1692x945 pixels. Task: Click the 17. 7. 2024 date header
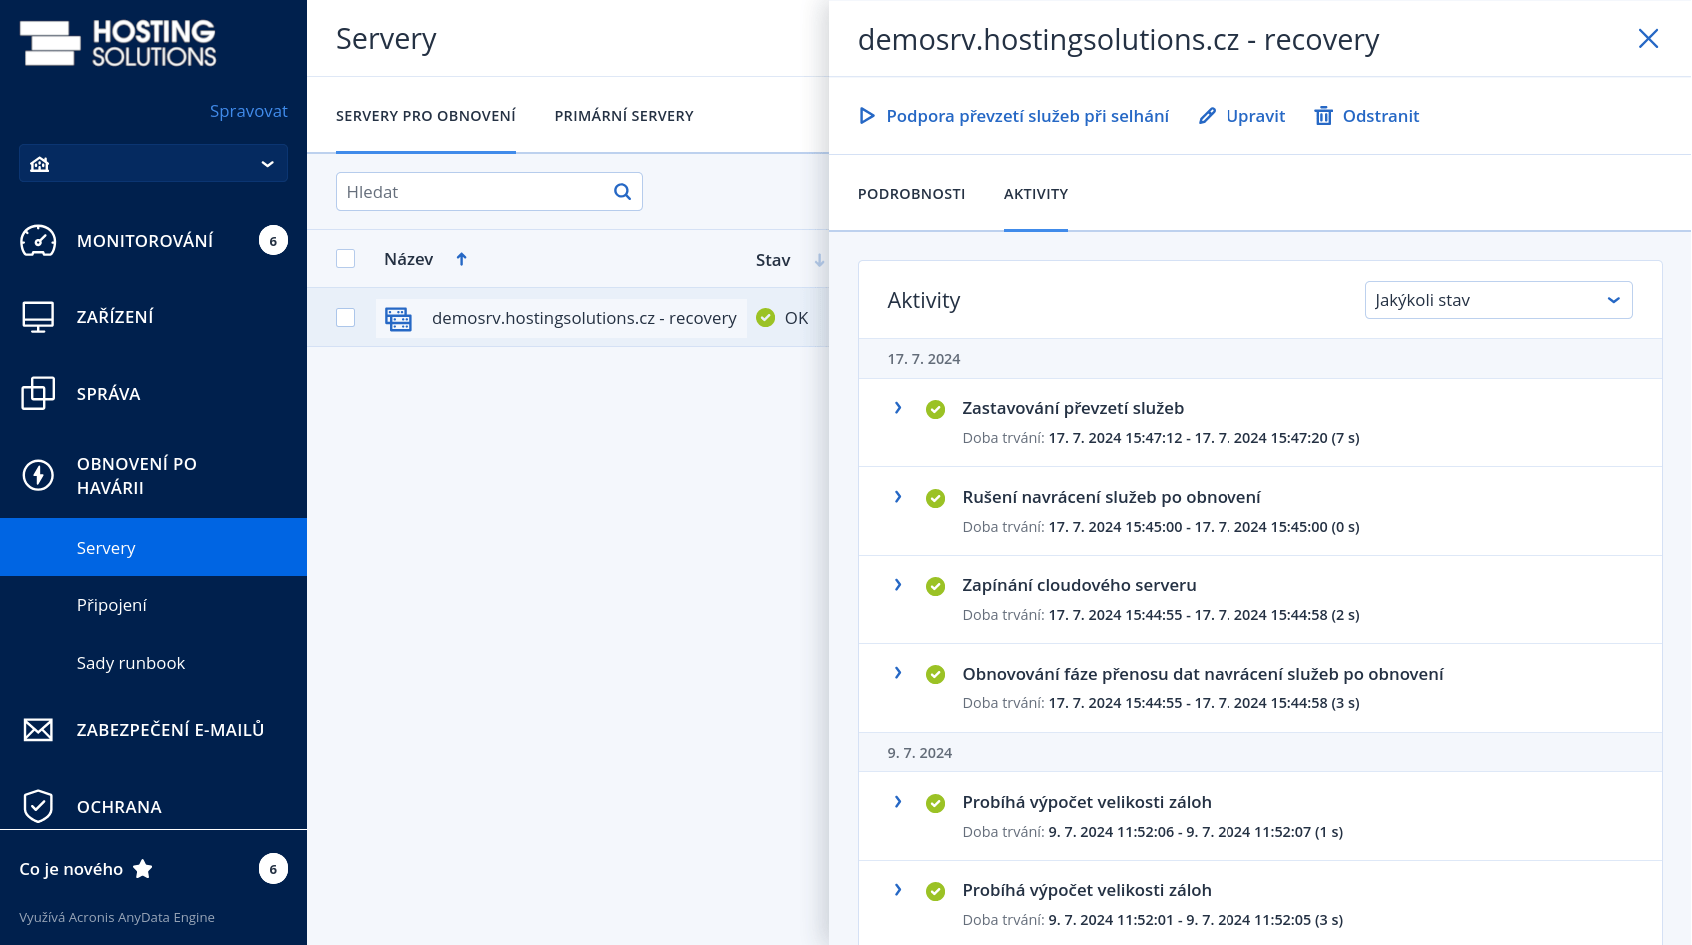pyautogui.click(x=923, y=359)
